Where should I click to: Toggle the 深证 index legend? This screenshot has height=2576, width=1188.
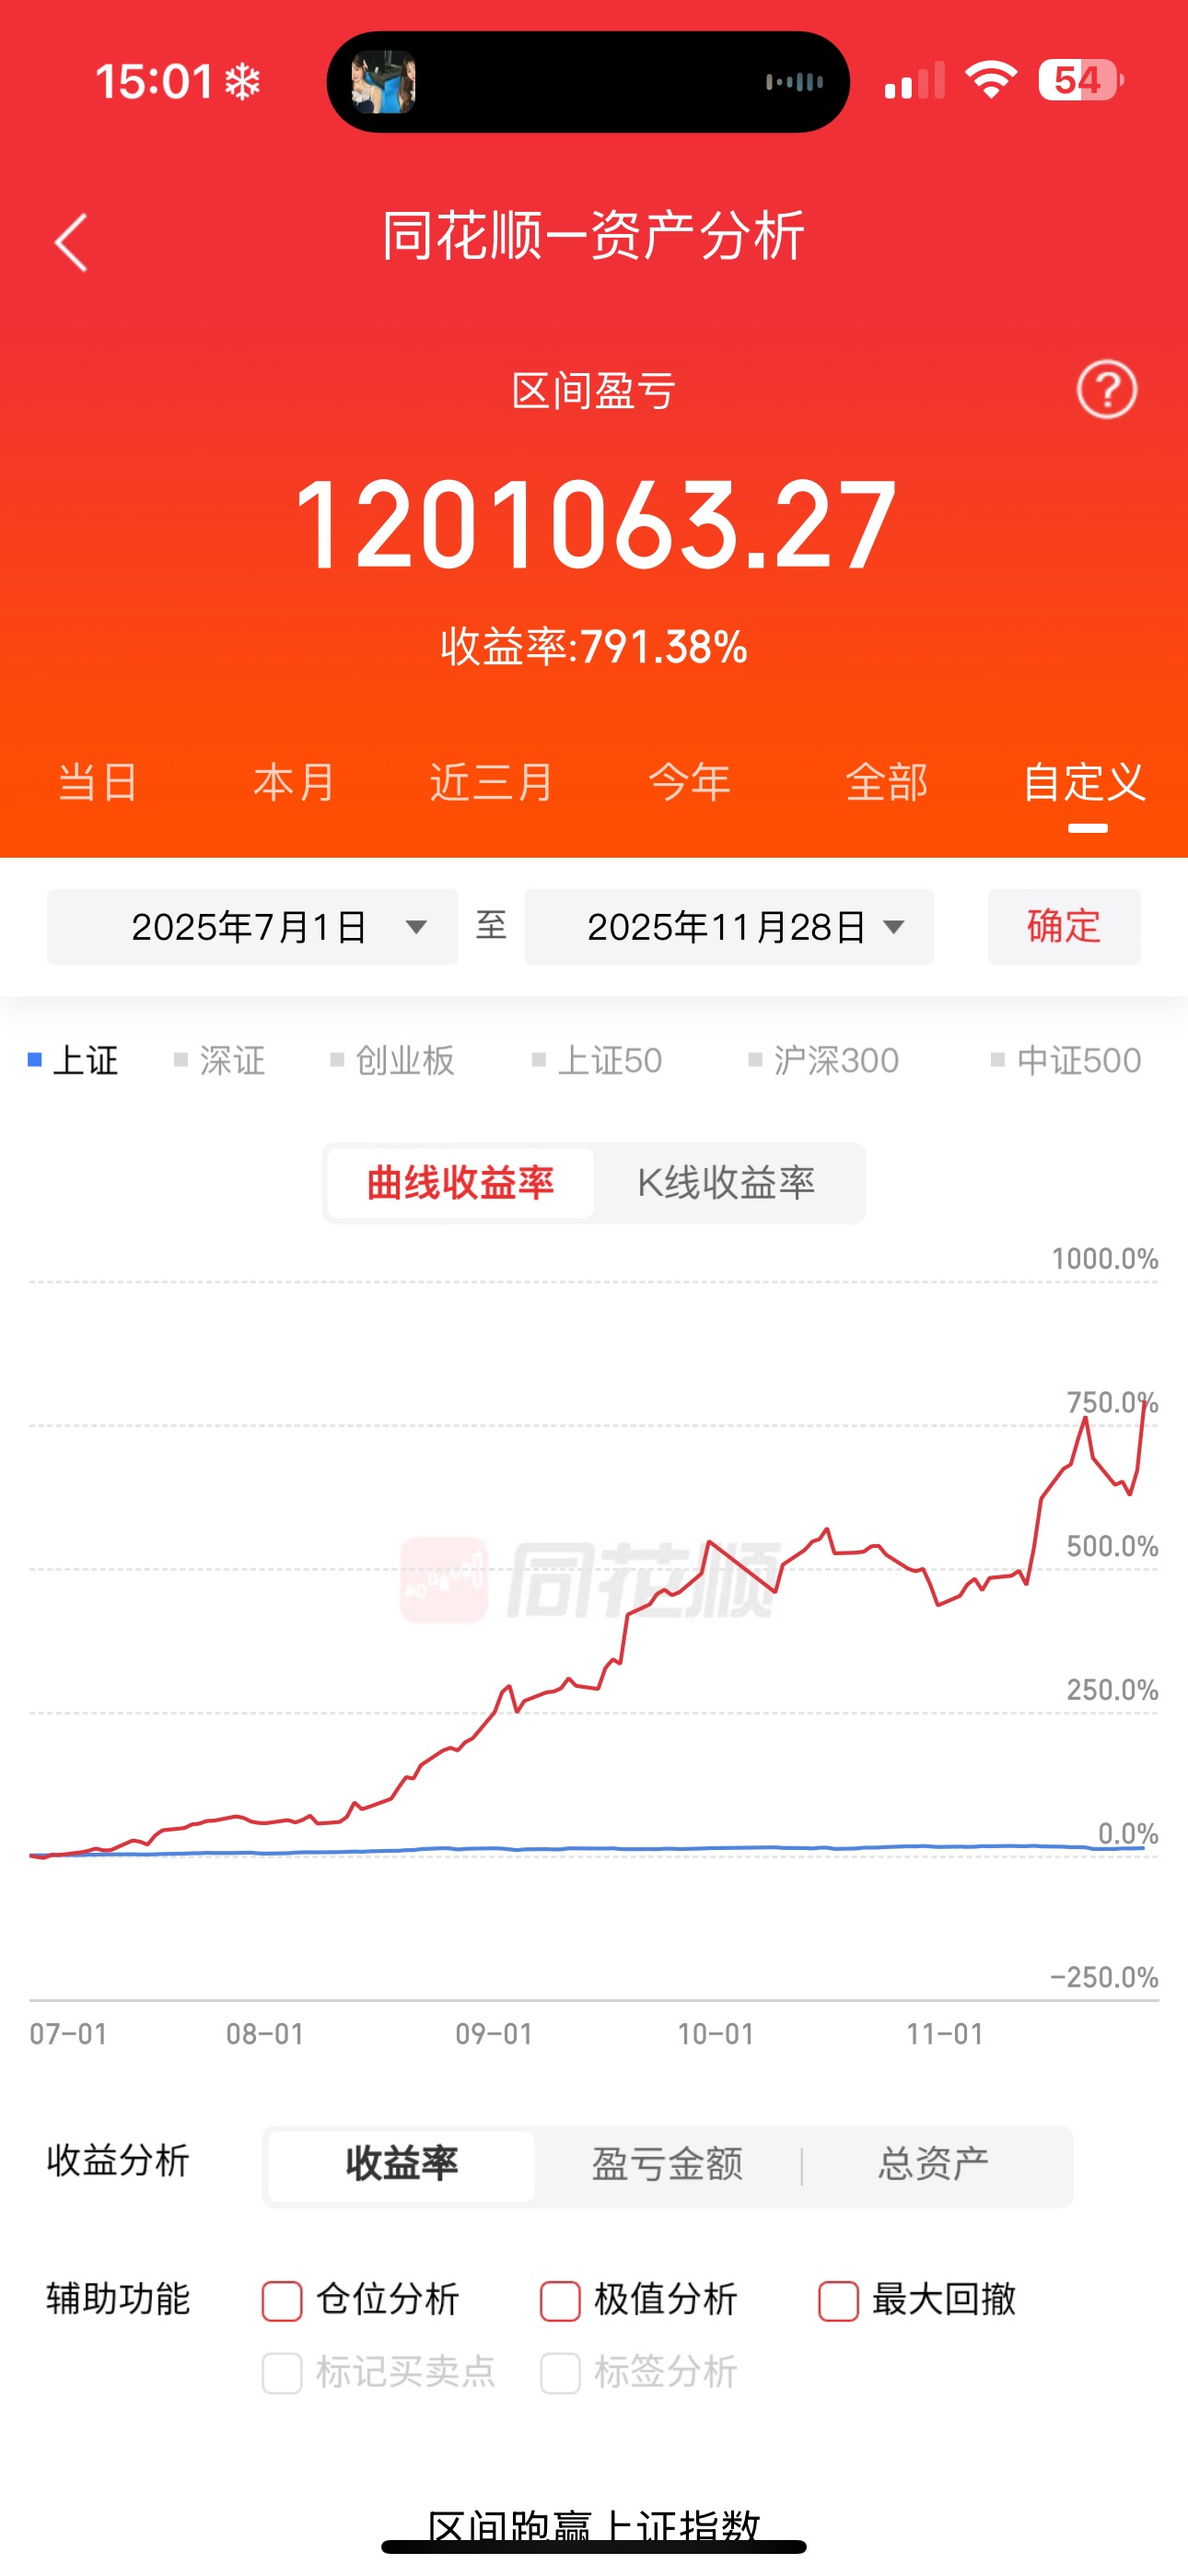pyautogui.click(x=220, y=1060)
